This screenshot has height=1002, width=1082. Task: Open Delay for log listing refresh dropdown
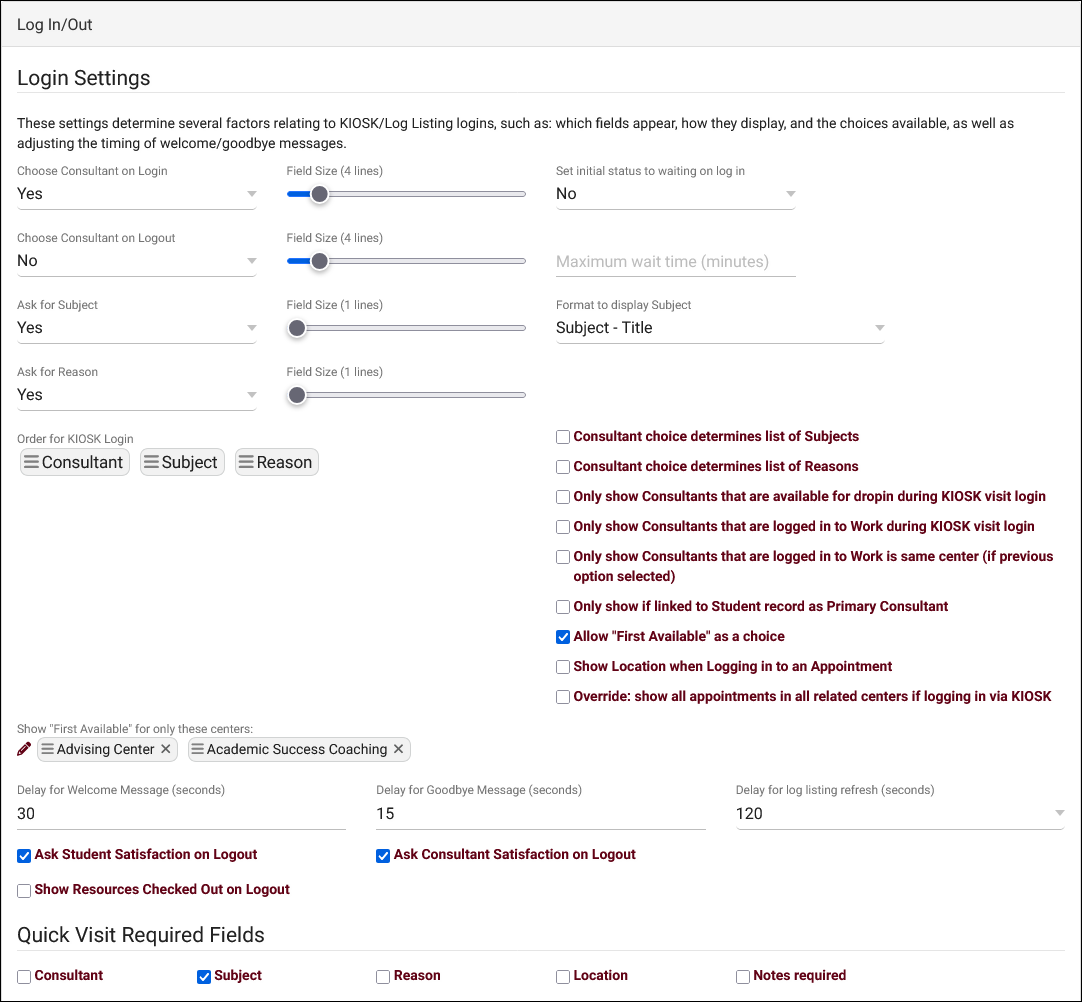pos(899,814)
